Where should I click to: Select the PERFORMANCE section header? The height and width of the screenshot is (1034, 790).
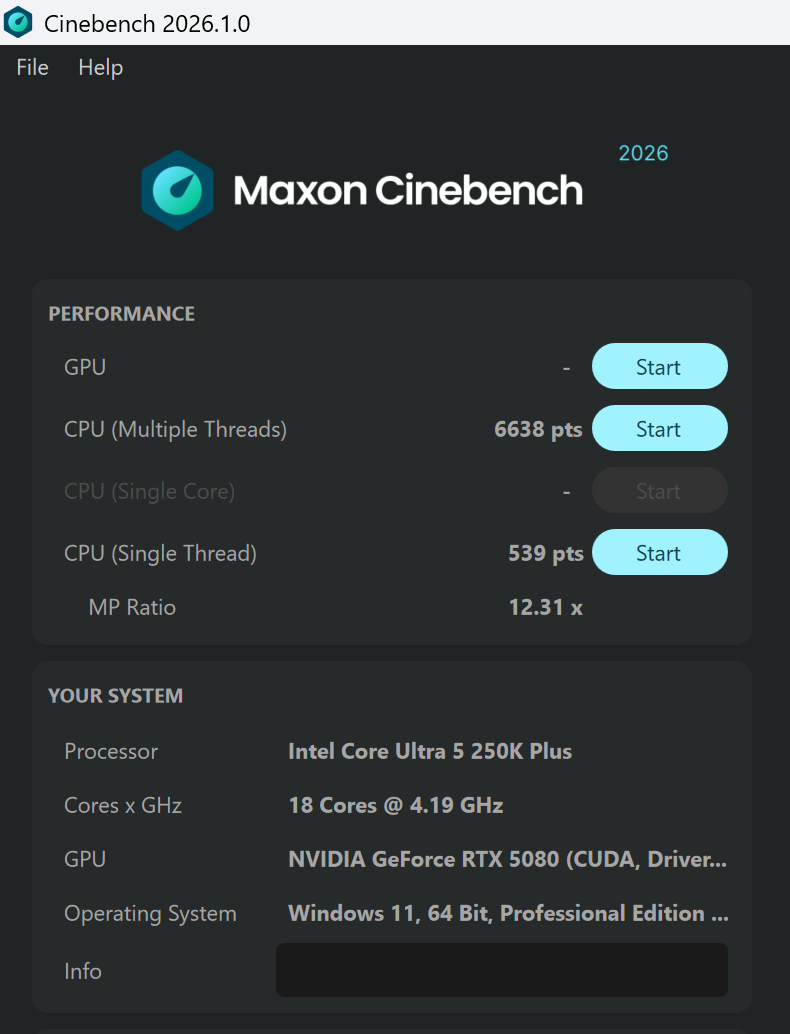pos(121,313)
